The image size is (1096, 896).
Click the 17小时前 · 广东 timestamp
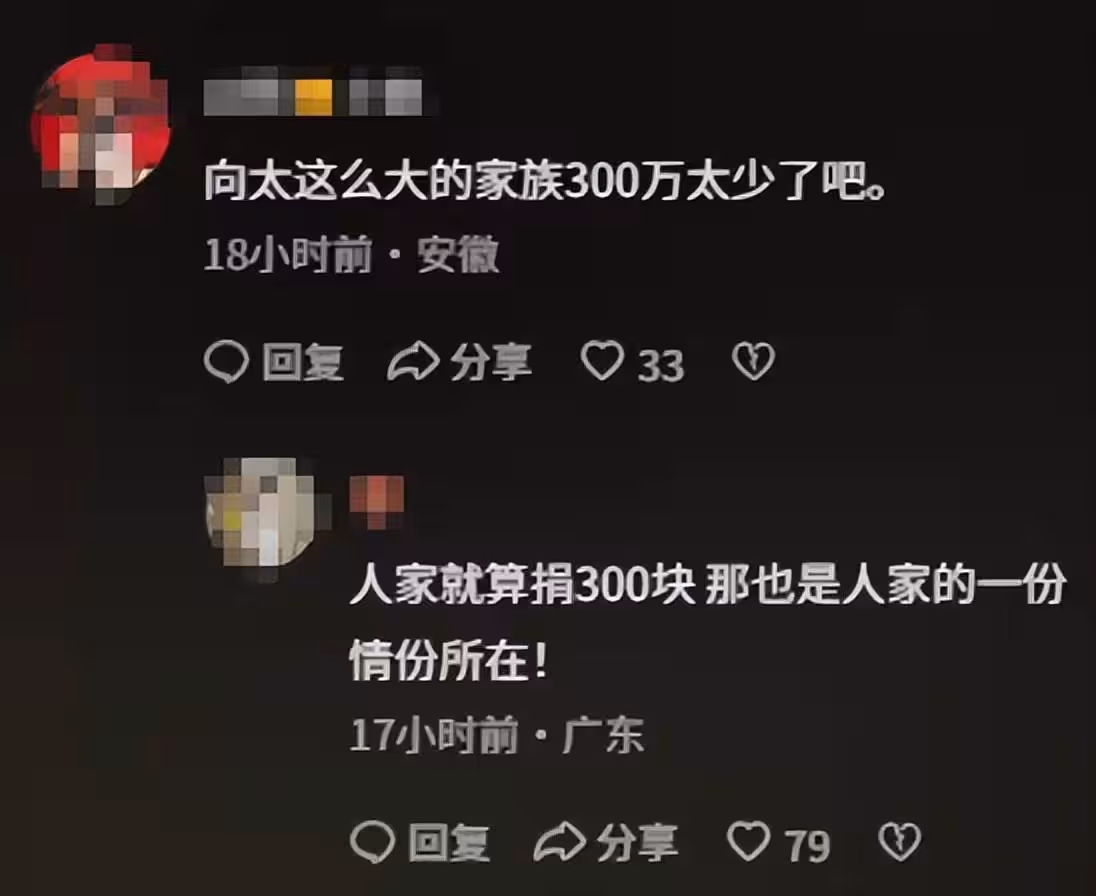(497, 735)
